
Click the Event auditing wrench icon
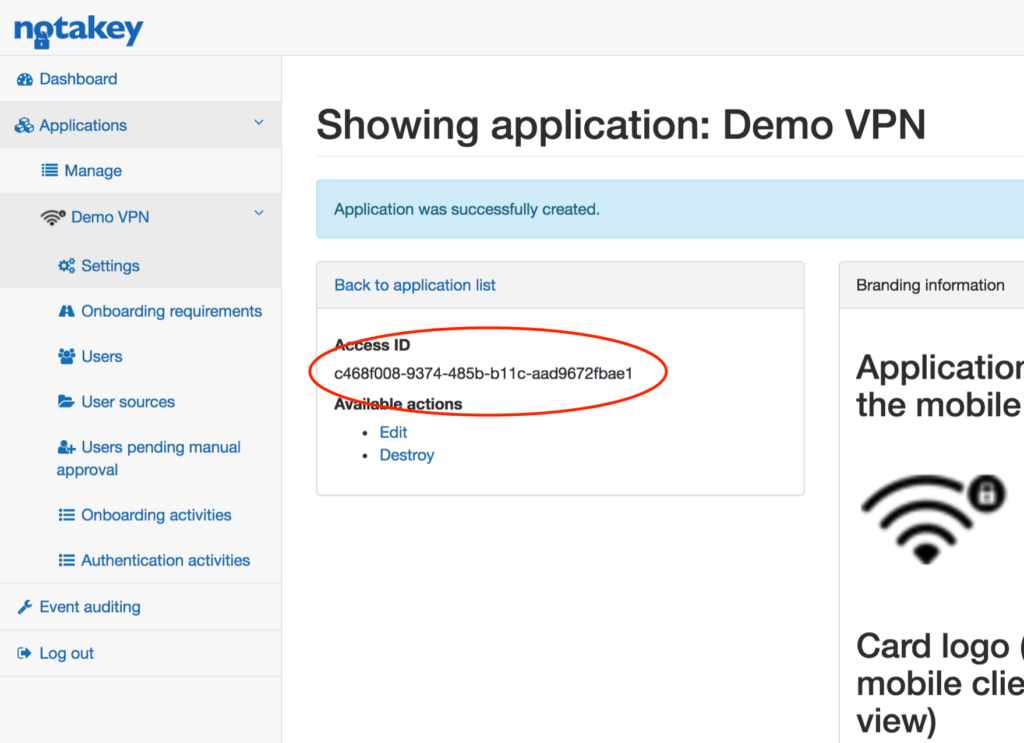[25, 607]
